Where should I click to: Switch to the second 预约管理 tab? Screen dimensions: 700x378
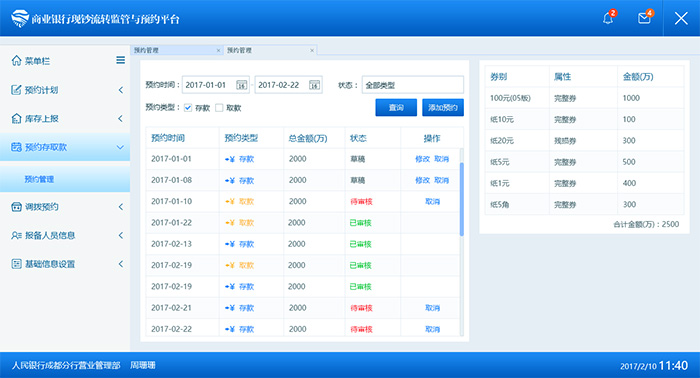click(x=270, y=50)
